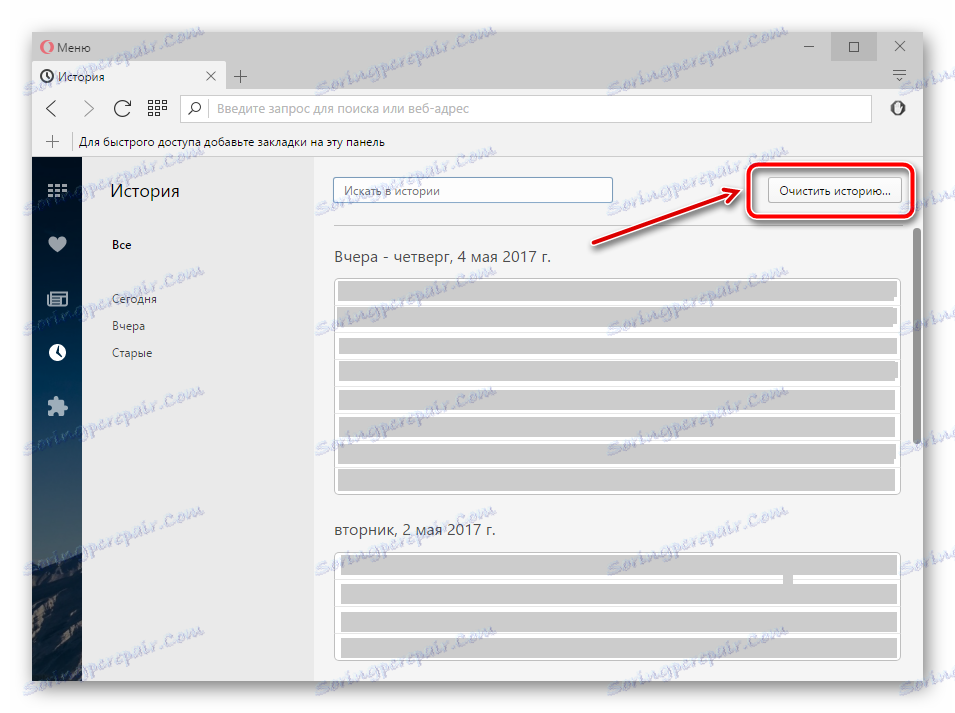Click the 'Вчера - четверг, 4 мая 2017 г.' heading
This screenshot has width=955, height=713.
[x=442, y=257]
